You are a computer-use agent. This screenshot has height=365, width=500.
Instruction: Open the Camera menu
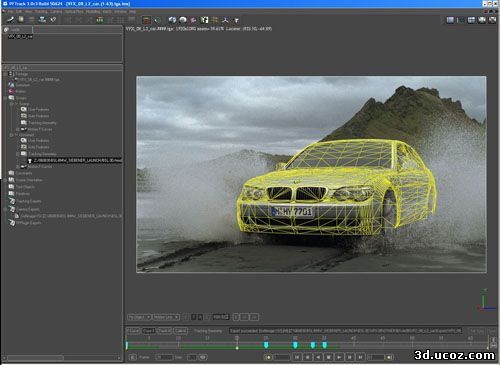(x=56, y=12)
